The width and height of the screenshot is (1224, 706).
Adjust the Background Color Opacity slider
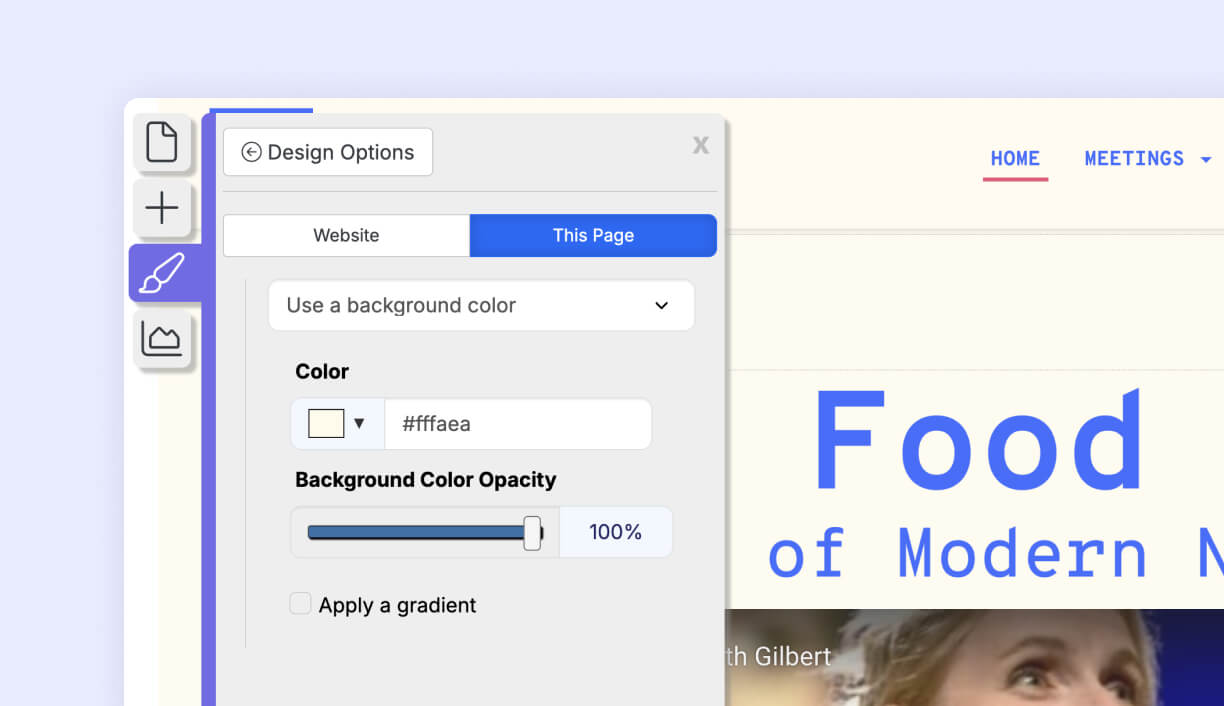[533, 531]
